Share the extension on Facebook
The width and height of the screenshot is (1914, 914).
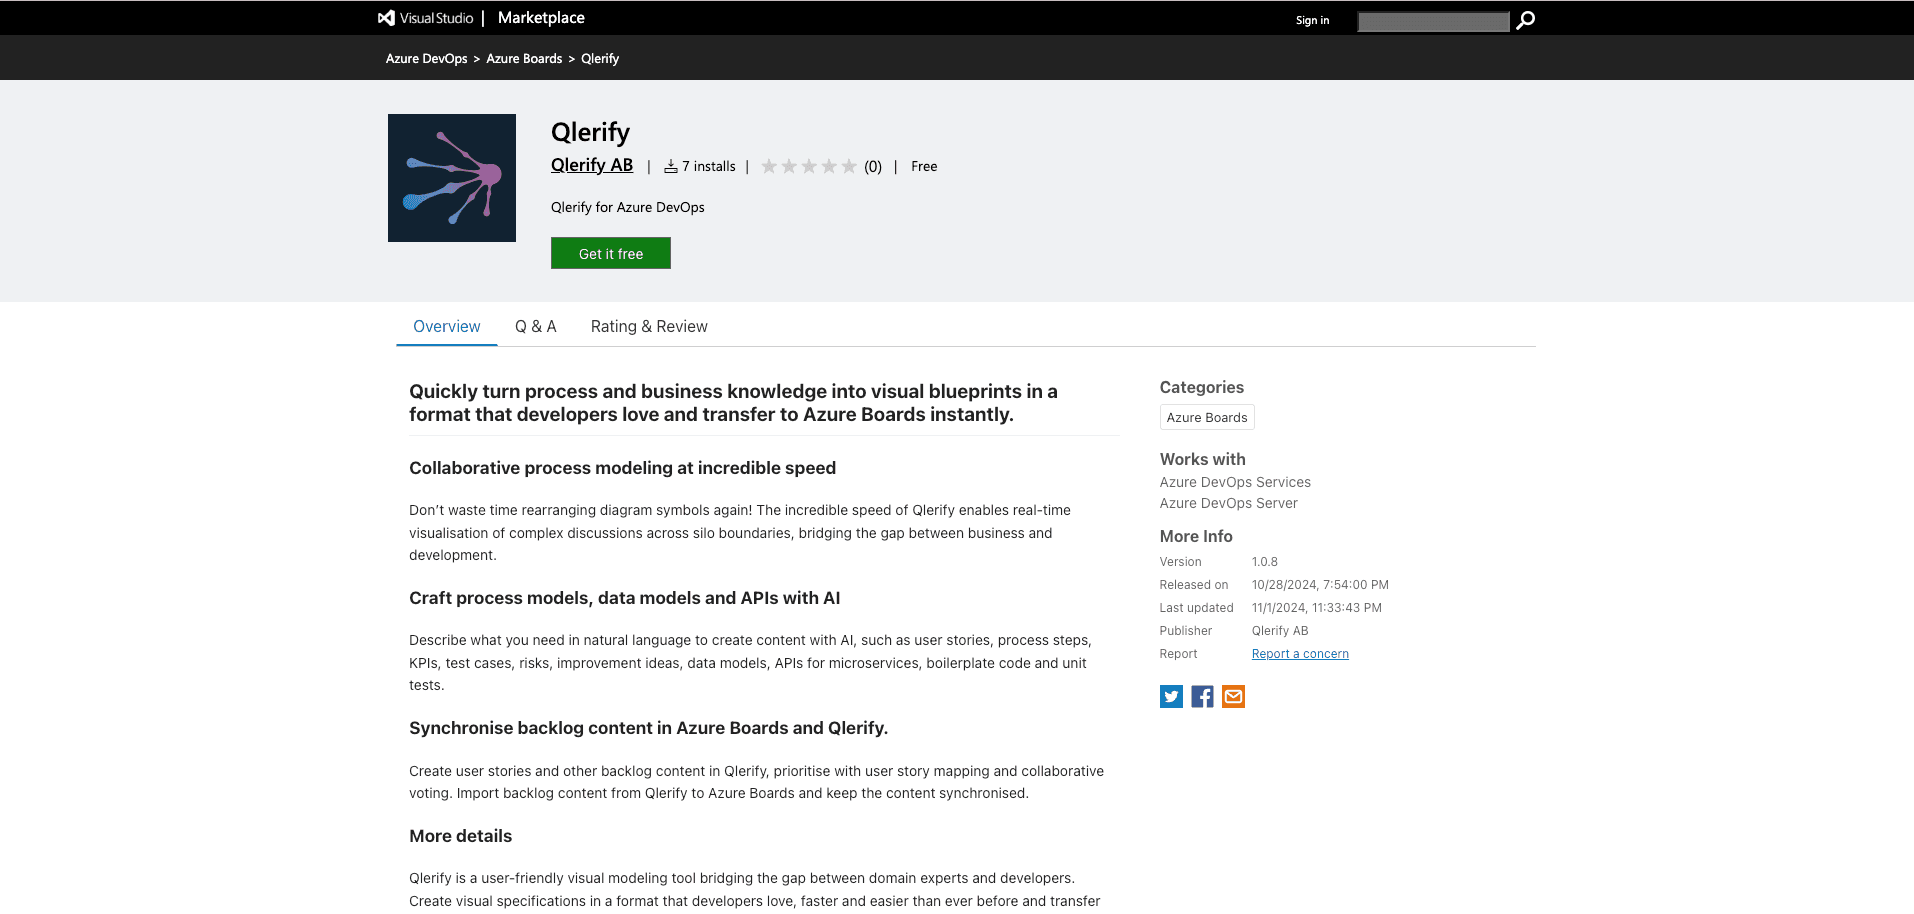(1202, 696)
